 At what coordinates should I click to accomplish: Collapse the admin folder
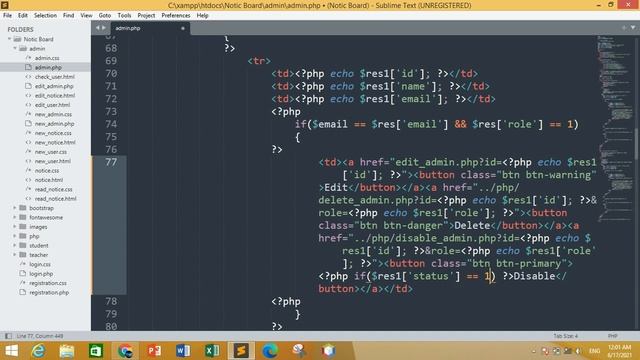pyautogui.click(x=15, y=49)
